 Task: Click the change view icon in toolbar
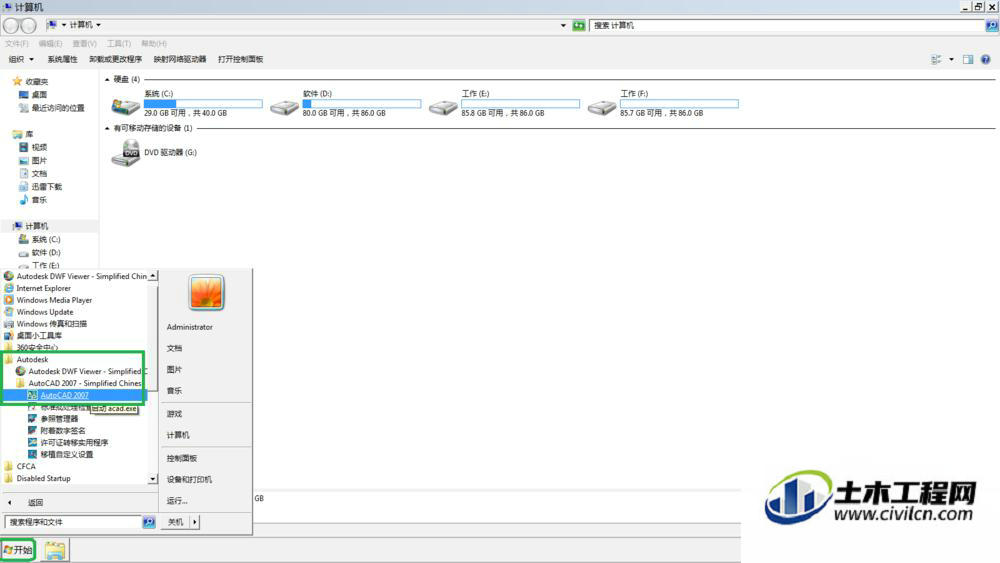936,59
